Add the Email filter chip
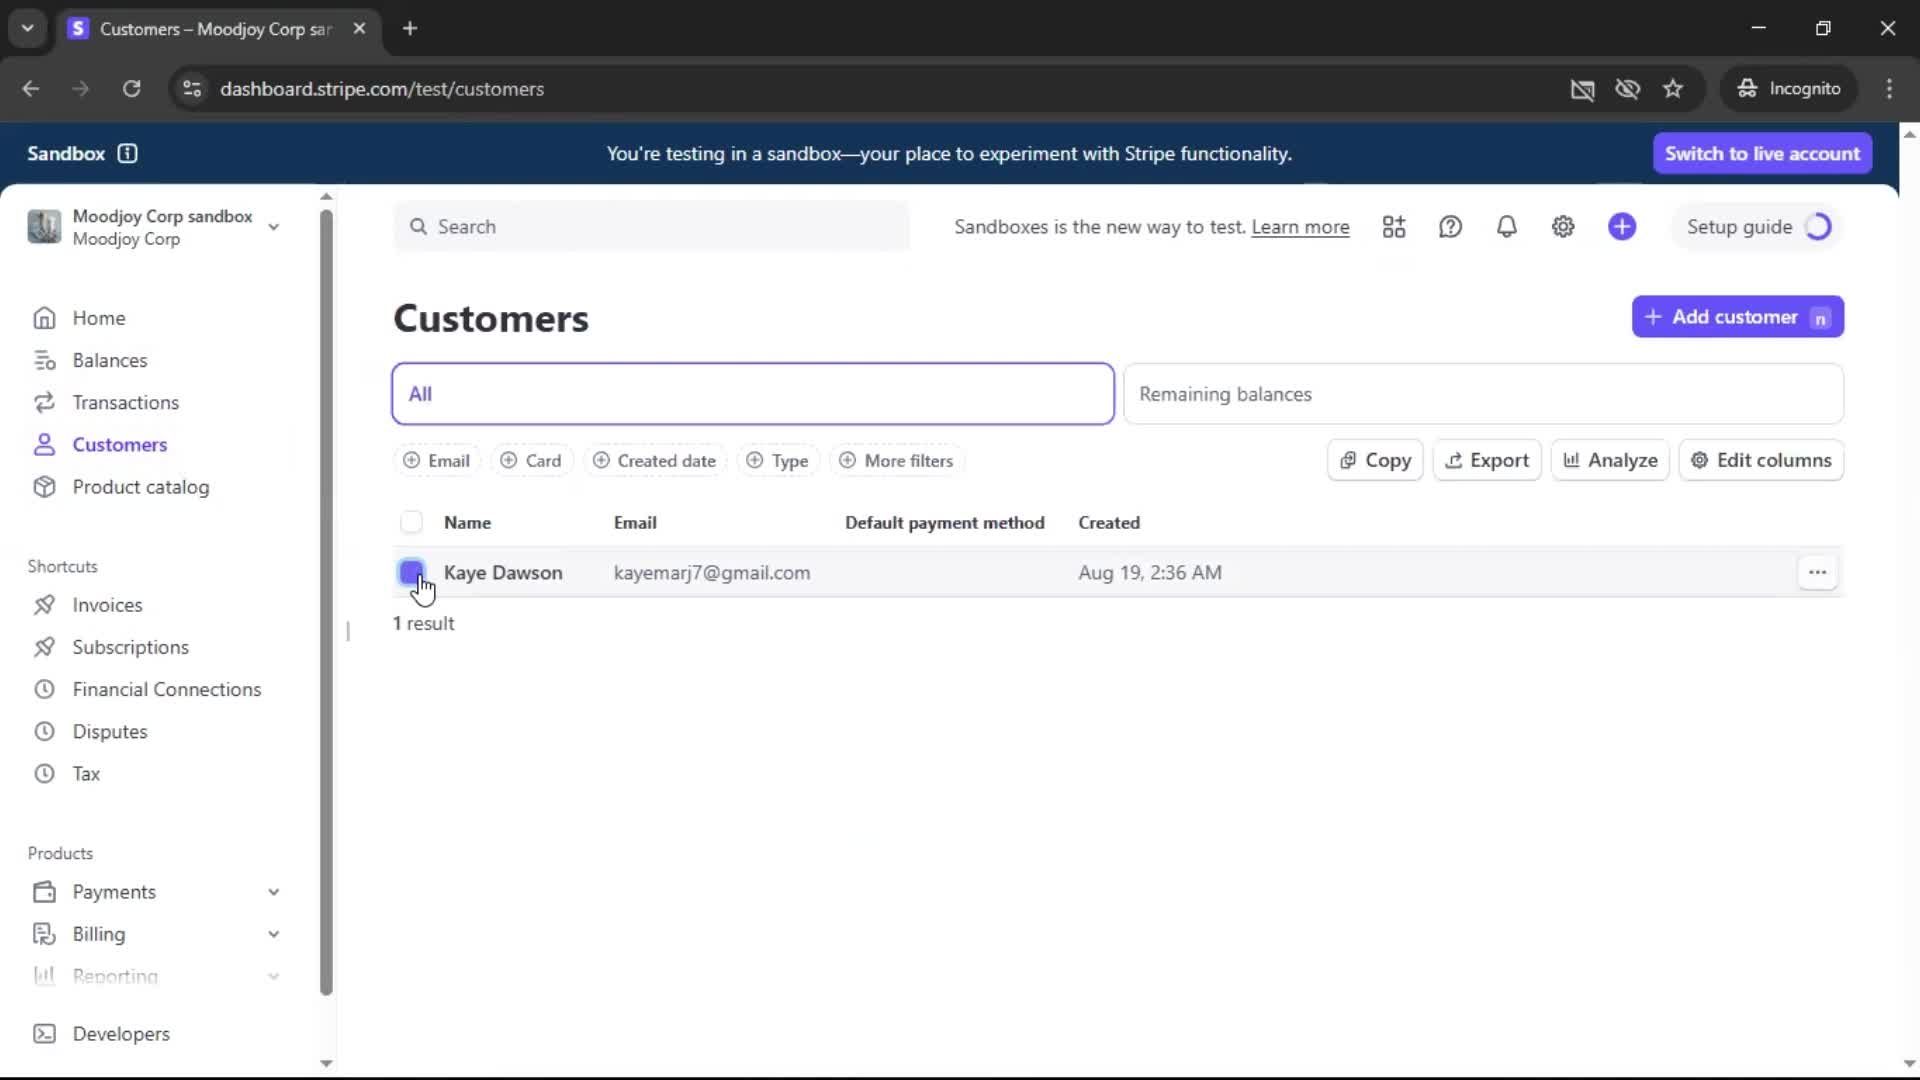1920x1080 pixels. pos(437,461)
